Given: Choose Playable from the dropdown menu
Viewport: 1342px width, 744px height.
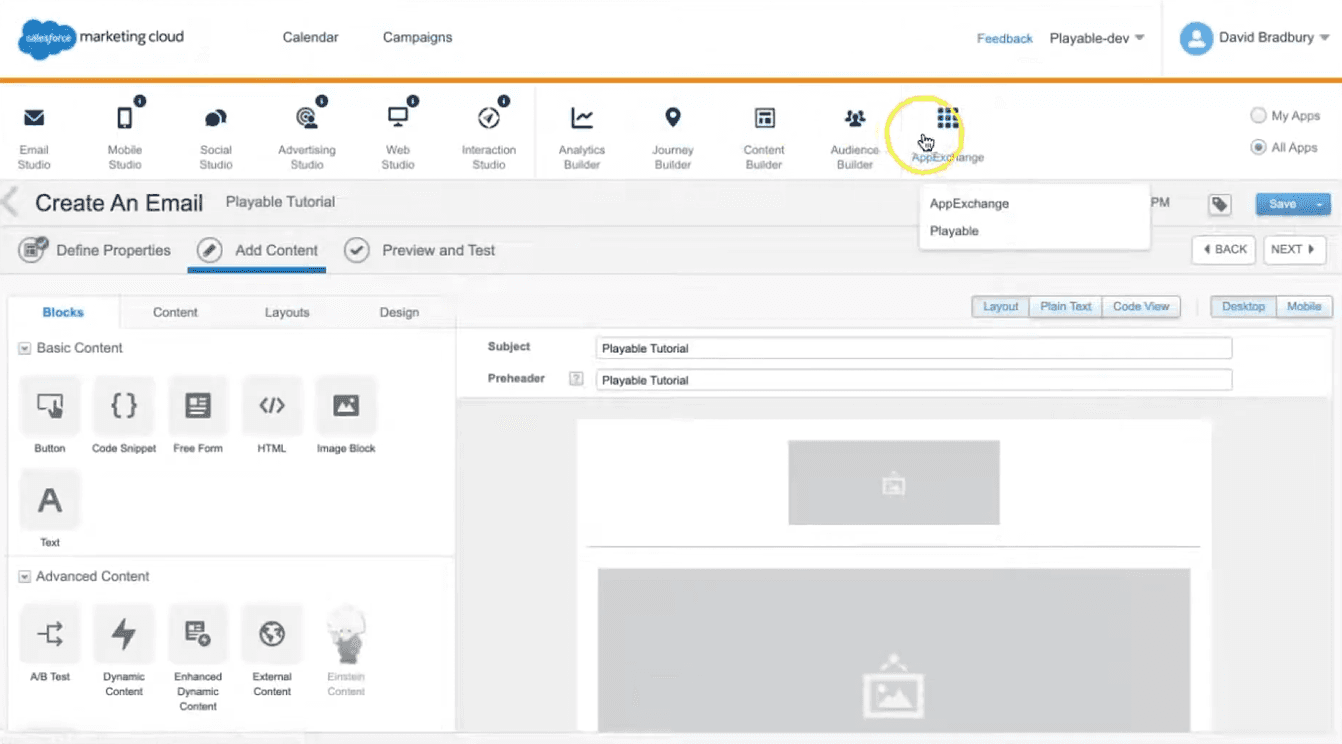Looking at the screenshot, I should point(954,230).
